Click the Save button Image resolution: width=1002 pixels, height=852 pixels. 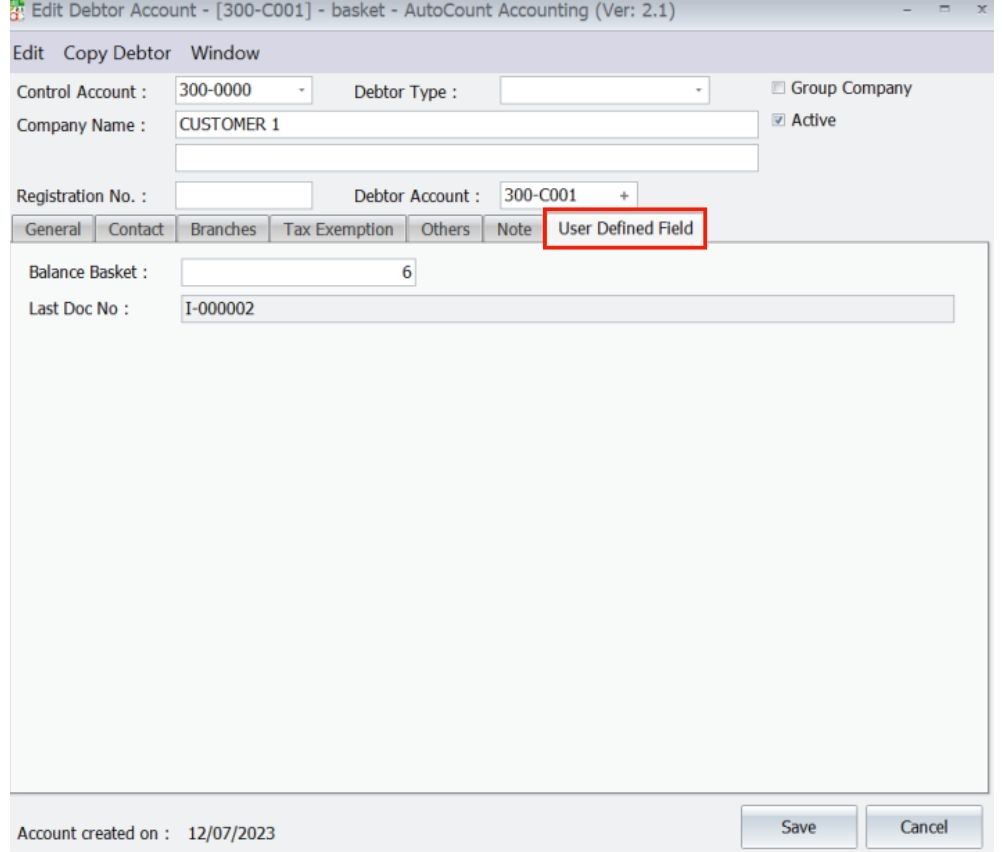coord(799,827)
